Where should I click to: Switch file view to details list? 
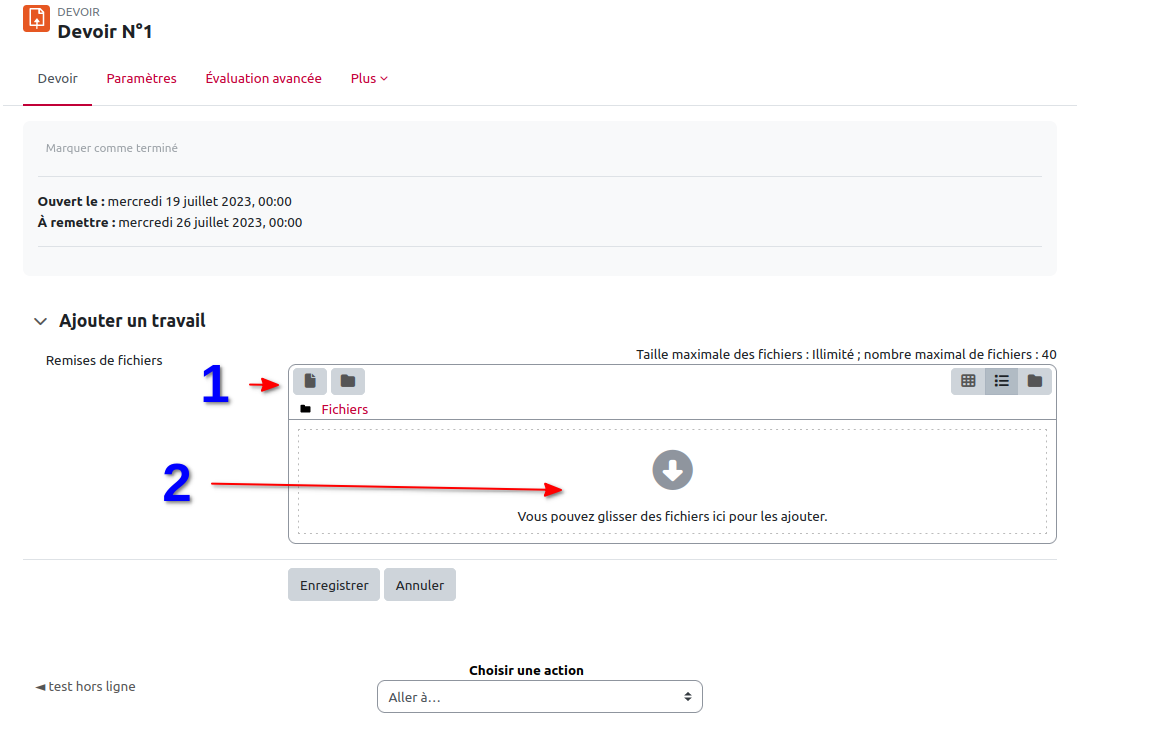[x=1001, y=381]
